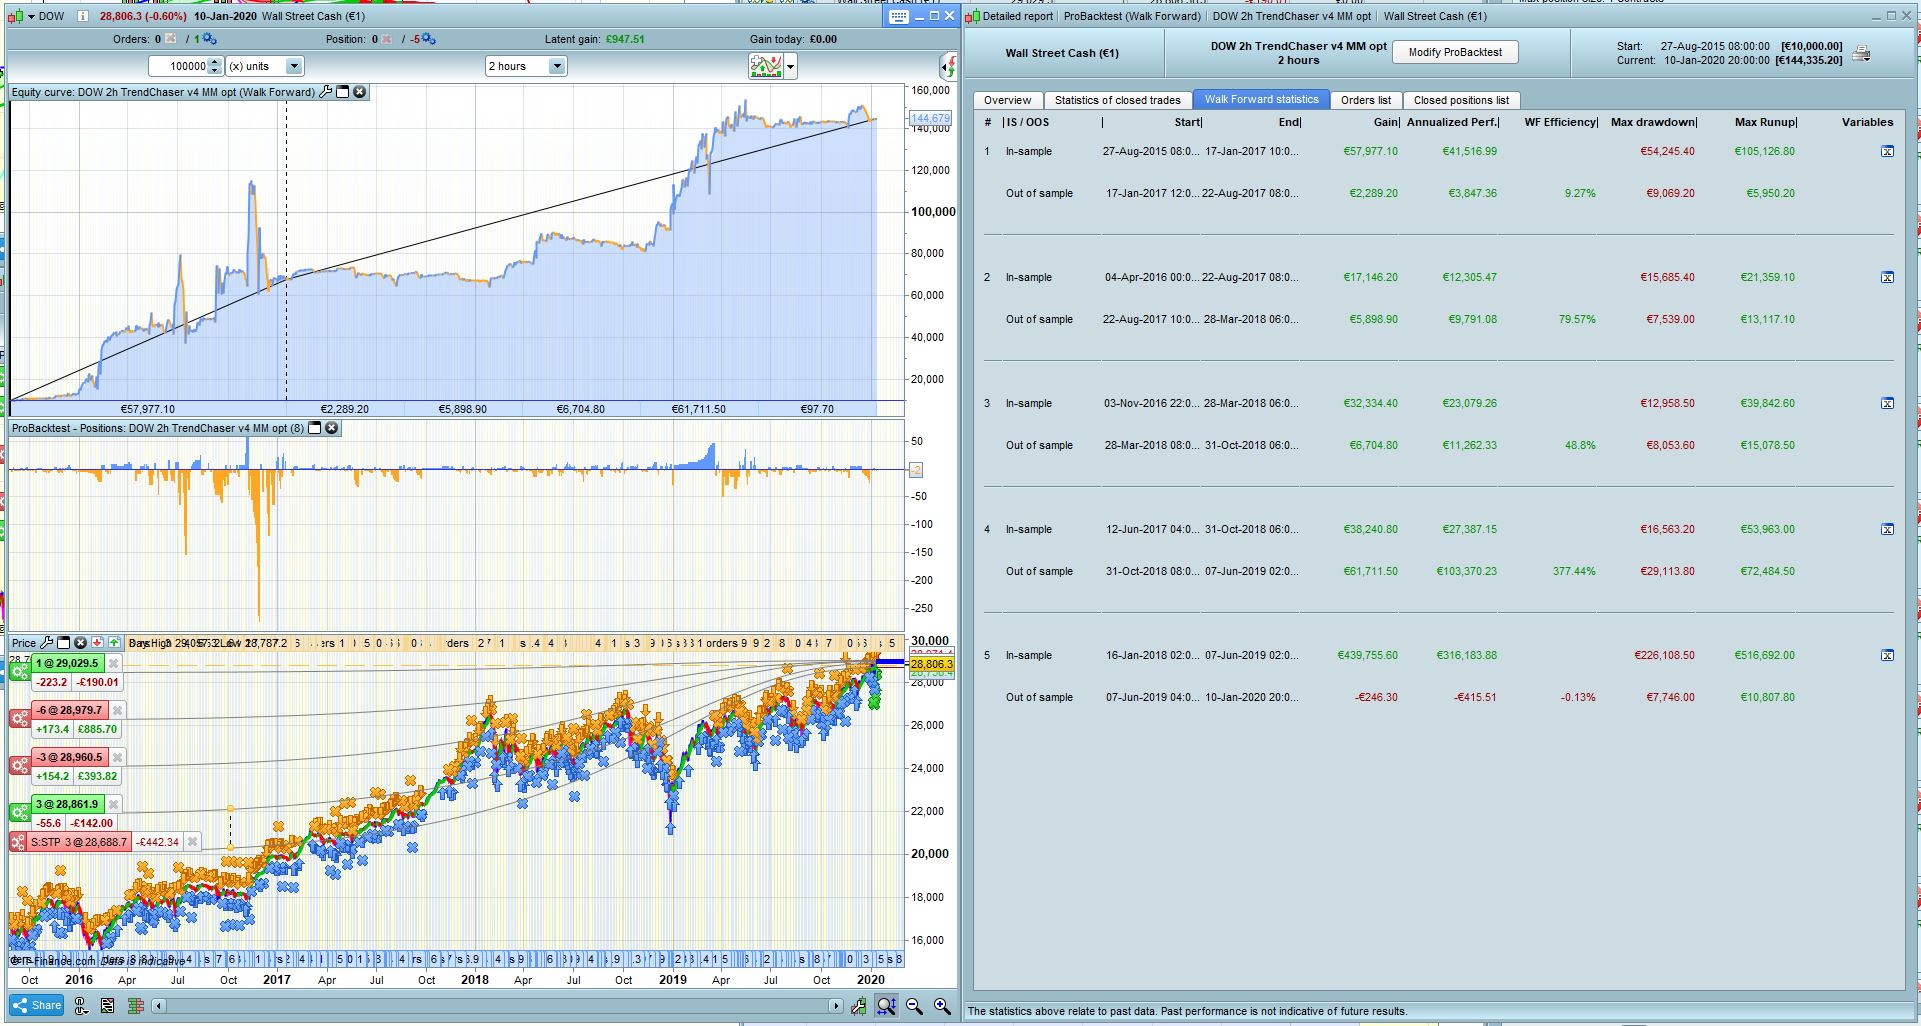Screen dimensions: 1921x1026
Task: Cancel the S:STP 3 @ 28,688.7 order
Action: click(x=193, y=842)
